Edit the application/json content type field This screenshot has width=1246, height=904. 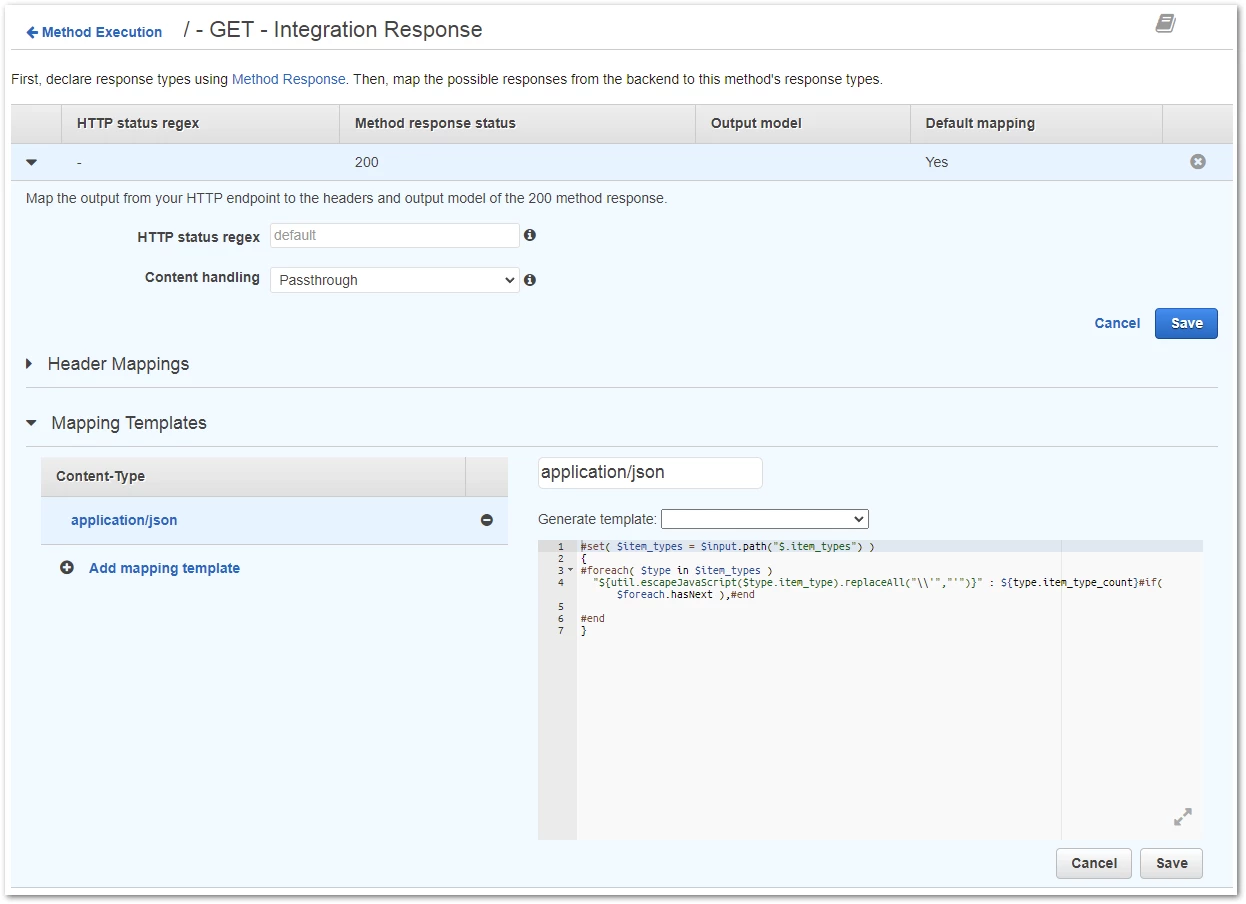pyautogui.click(x=650, y=473)
